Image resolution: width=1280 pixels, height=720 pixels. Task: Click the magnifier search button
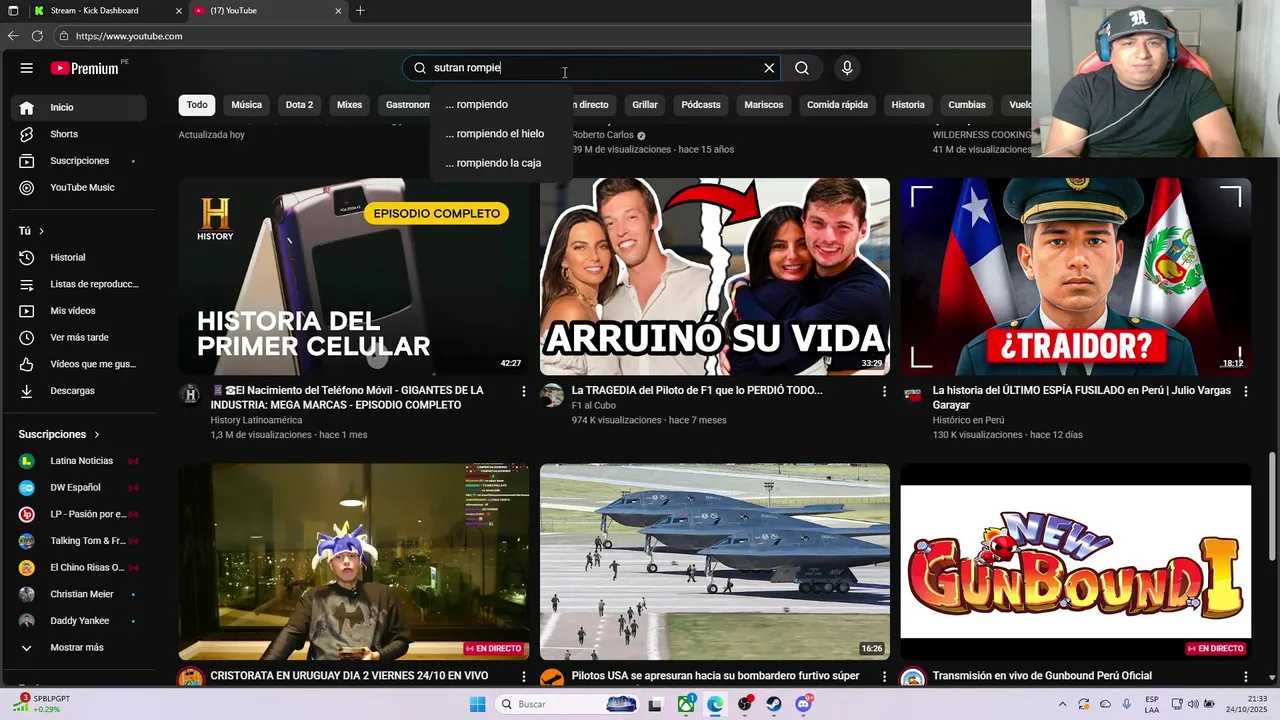point(802,68)
